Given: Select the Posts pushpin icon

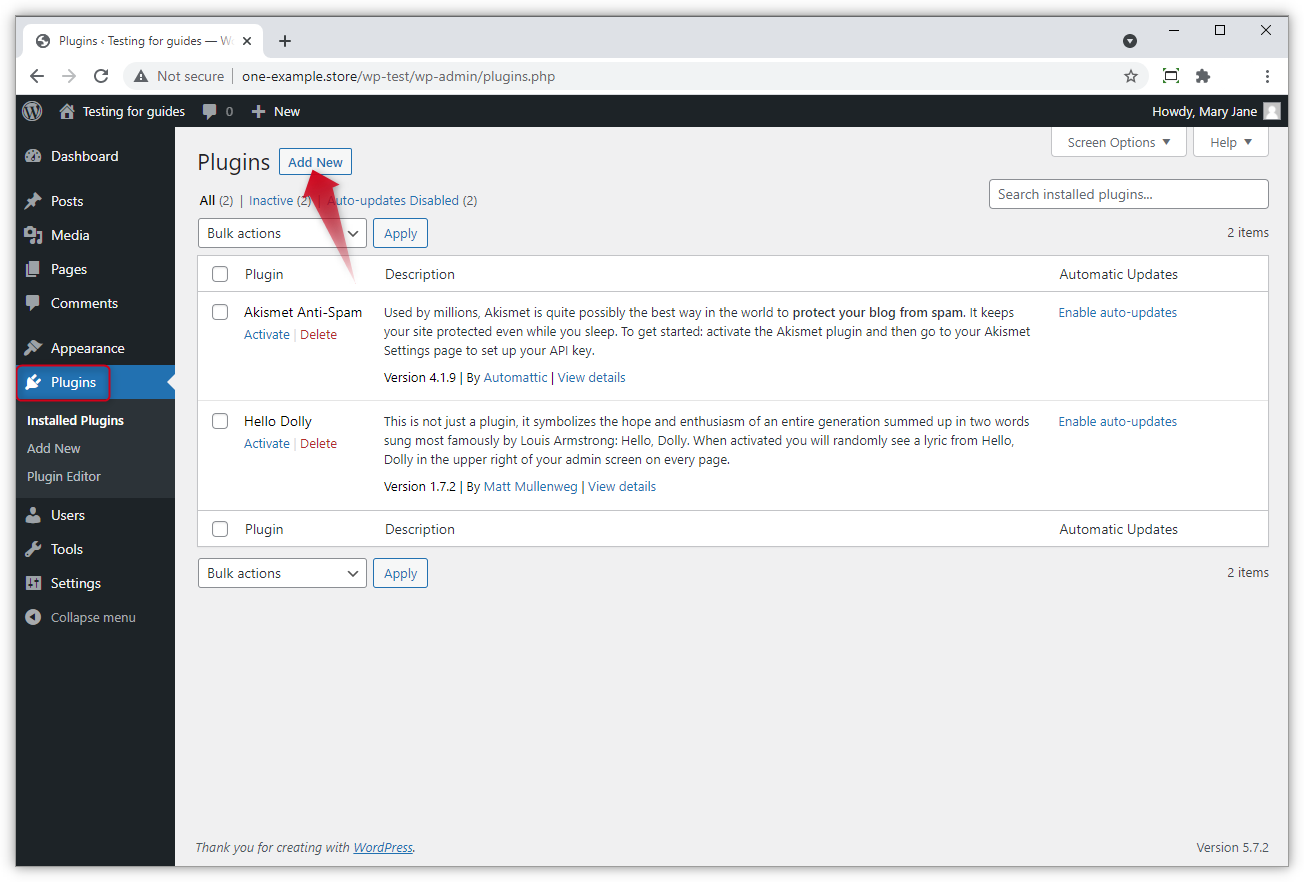Looking at the screenshot, I should pyautogui.click(x=33, y=200).
